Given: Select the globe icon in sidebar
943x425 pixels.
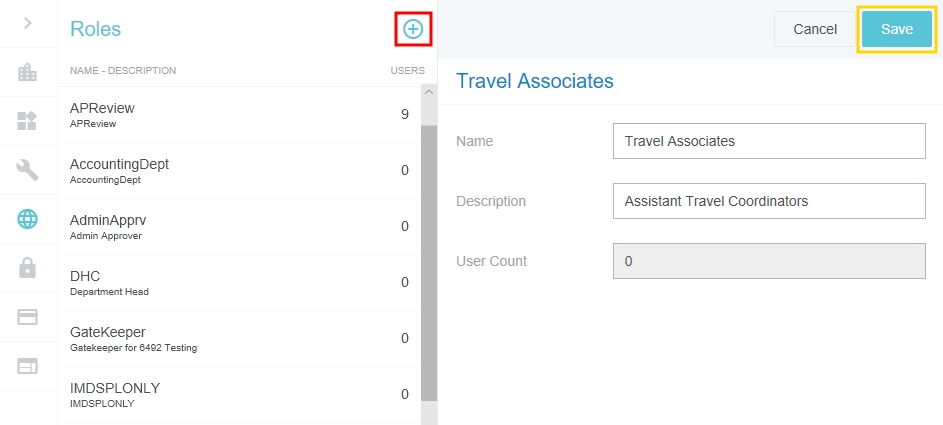Looking at the screenshot, I should [28, 219].
